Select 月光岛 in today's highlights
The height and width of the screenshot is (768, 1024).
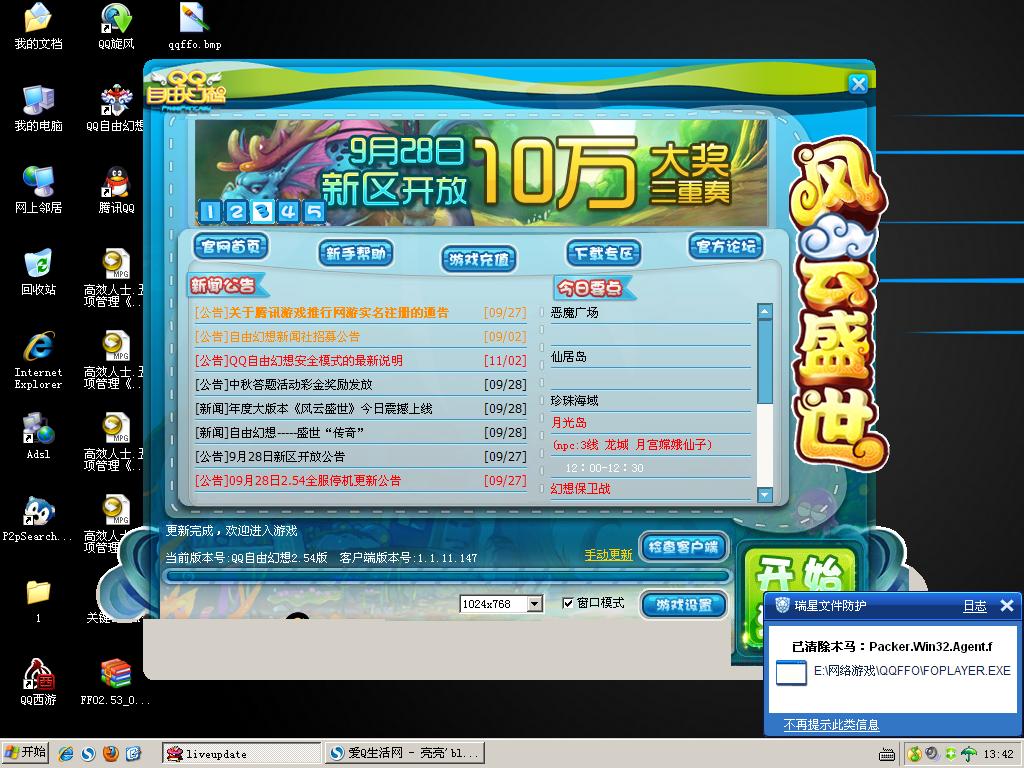coord(569,423)
